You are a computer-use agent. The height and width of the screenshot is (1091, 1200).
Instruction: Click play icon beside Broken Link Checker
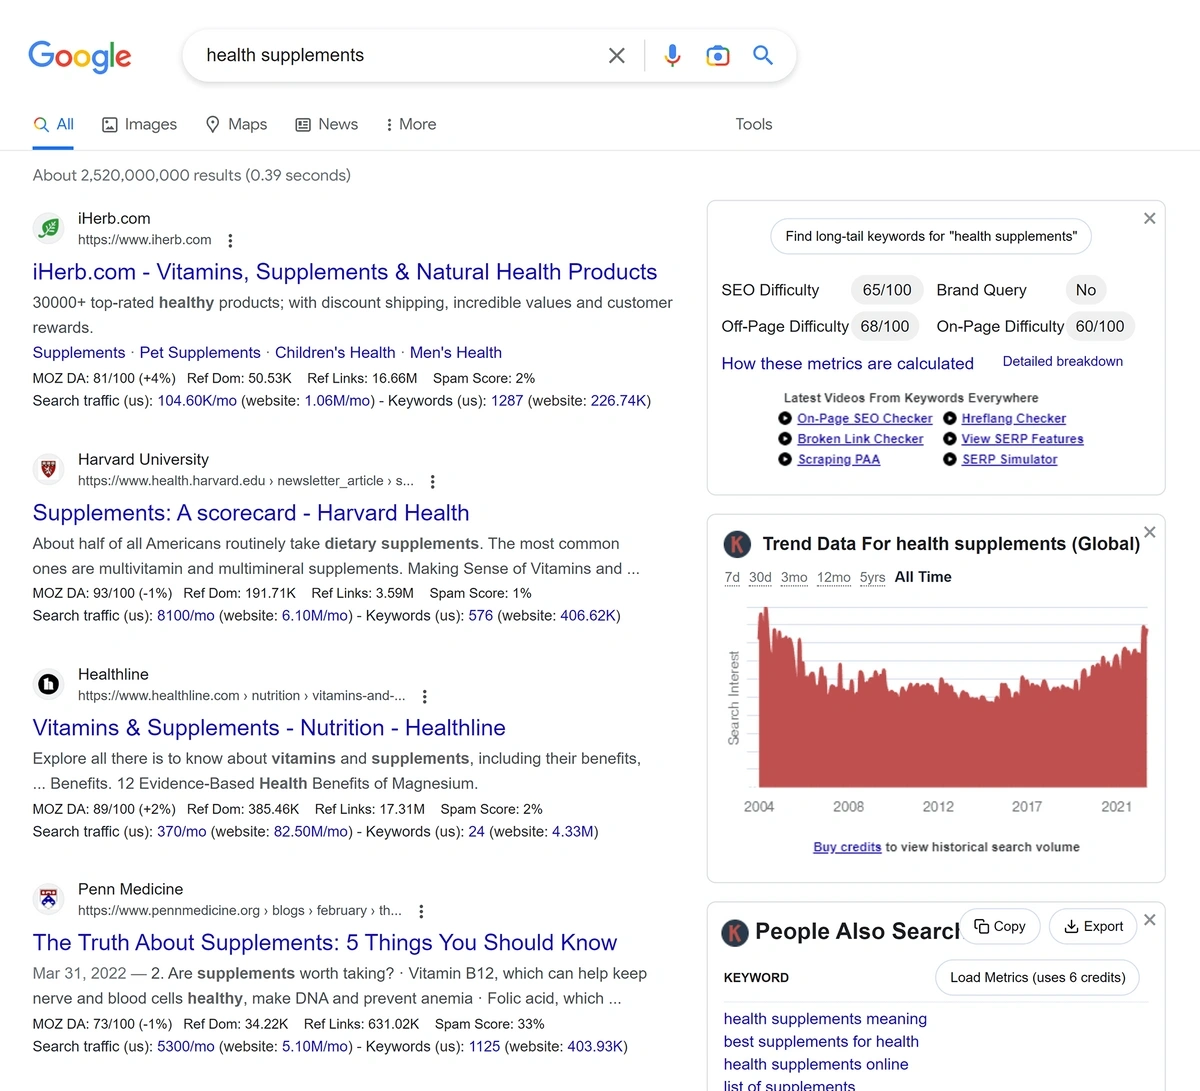[785, 439]
